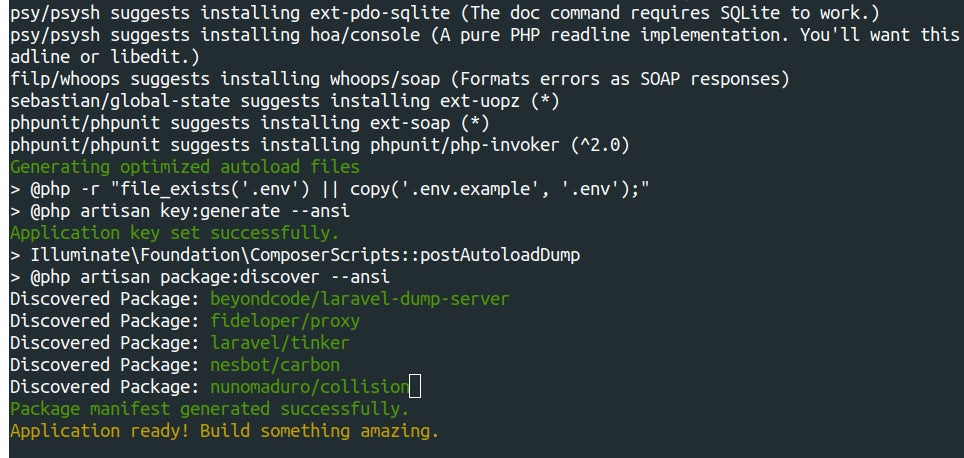Click the "Application ready! Build something amazing." message
Viewport: 964px width, 458px height.
pyautogui.click(x=224, y=431)
